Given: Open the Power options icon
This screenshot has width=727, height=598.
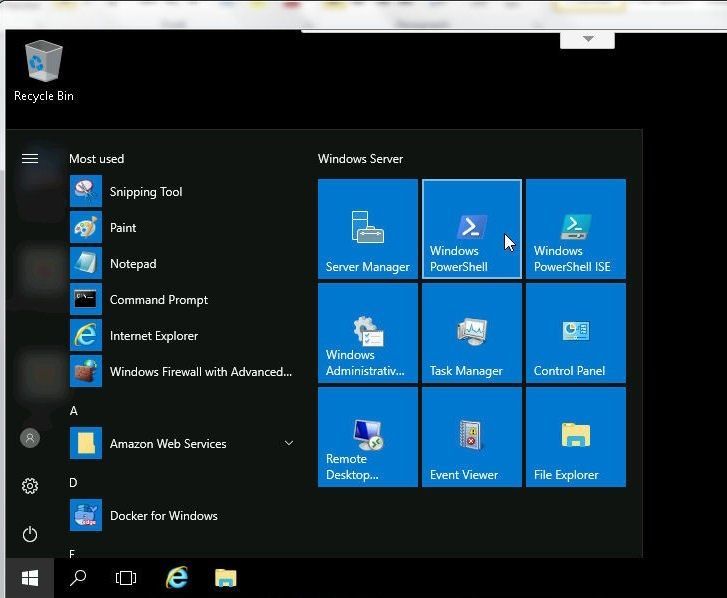Looking at the screenshot, I should tap(30, 534).
